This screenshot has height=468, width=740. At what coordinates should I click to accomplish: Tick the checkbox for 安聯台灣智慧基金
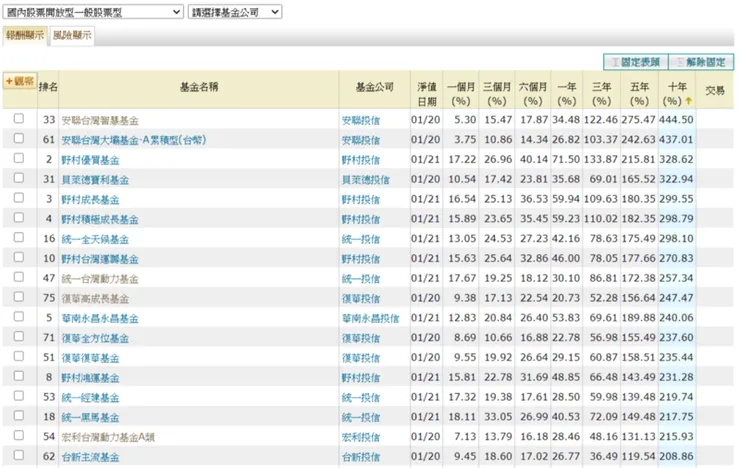pos(19,120)
